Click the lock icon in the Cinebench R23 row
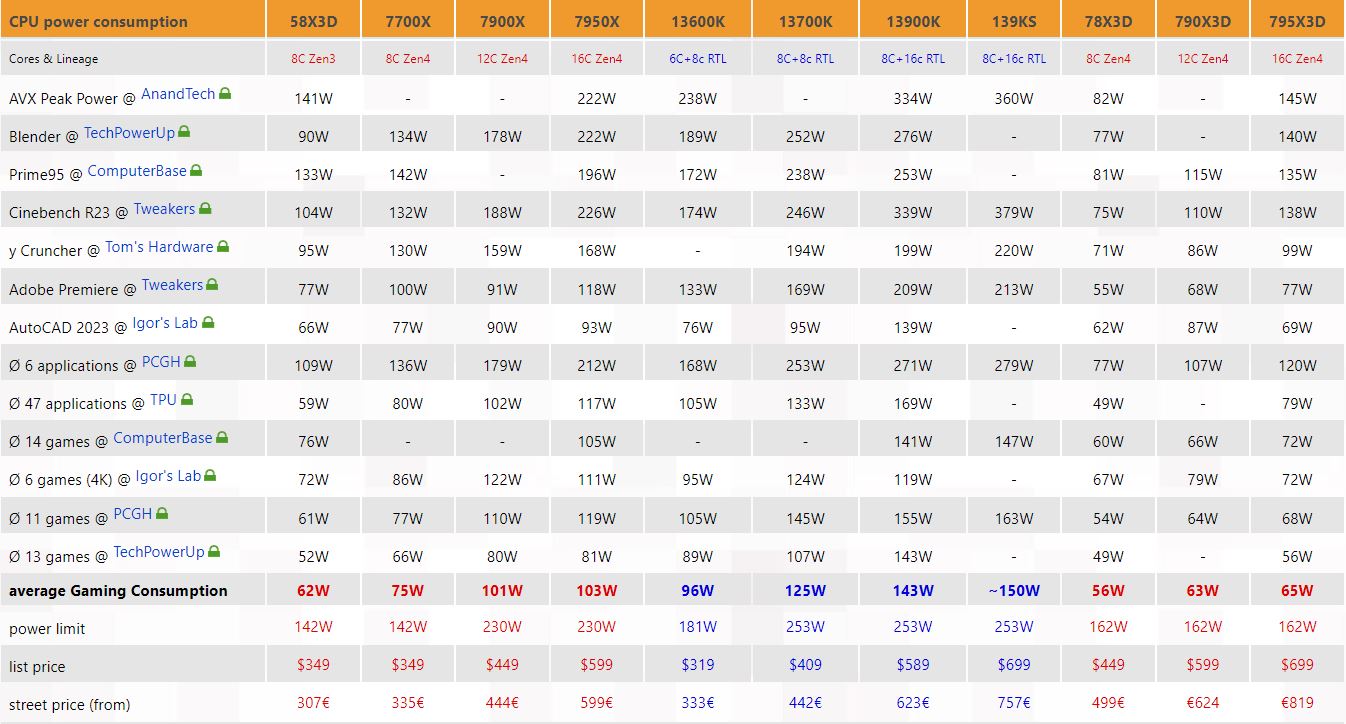 [205, 208]
